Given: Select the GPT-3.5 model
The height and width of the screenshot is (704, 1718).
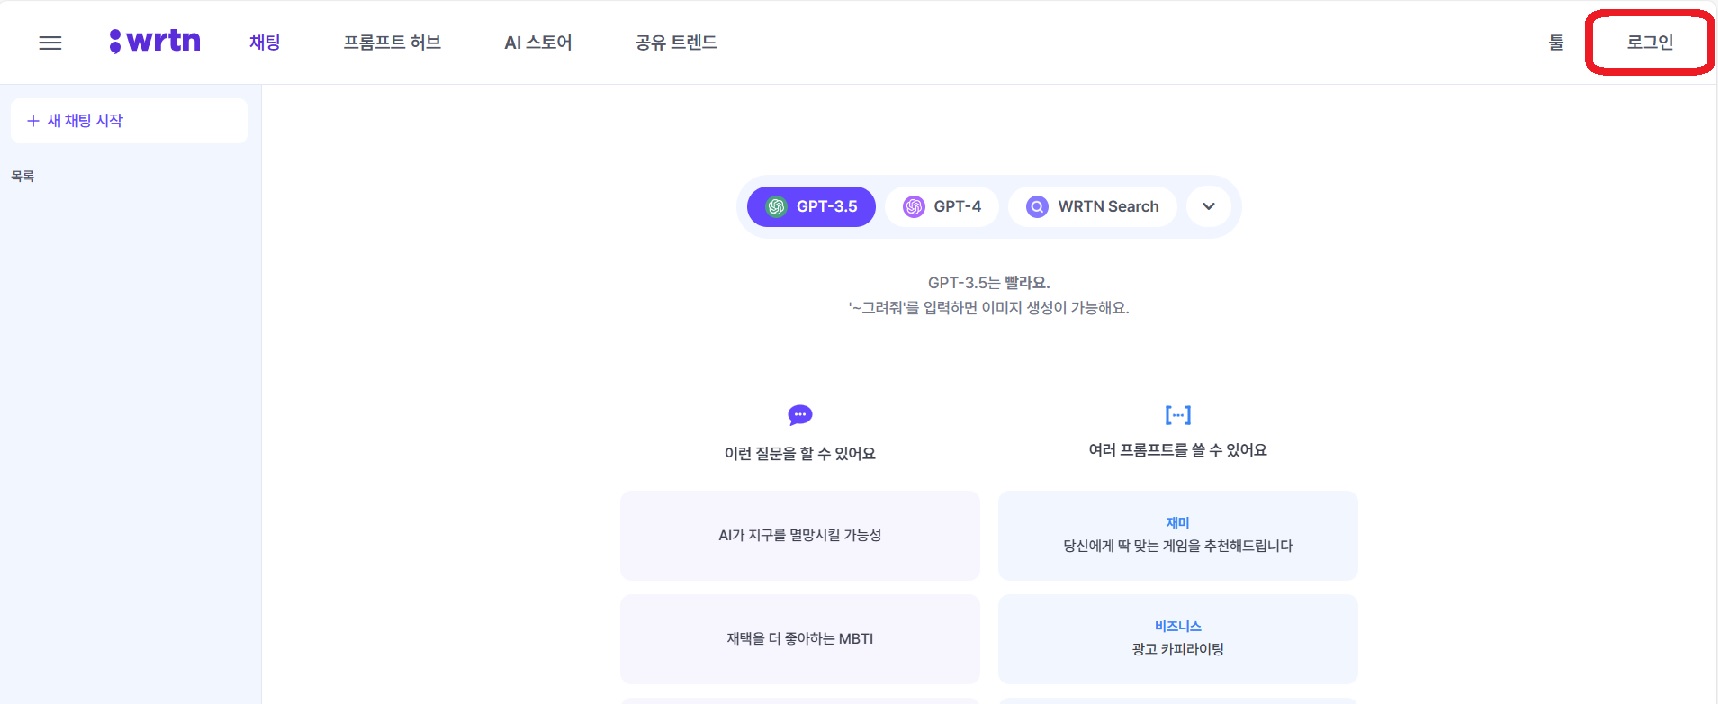Looking at the screenshot, I should pos(812,207).
